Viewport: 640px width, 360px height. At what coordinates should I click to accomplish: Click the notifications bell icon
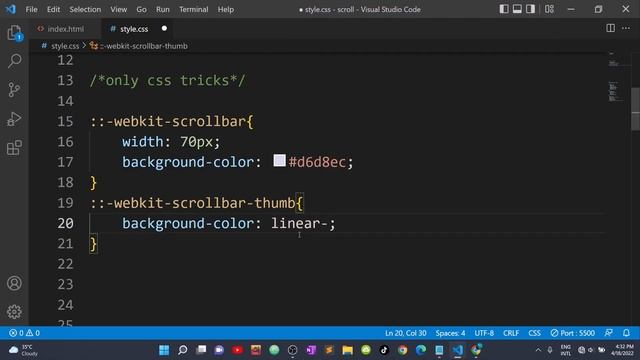point(627,333)
